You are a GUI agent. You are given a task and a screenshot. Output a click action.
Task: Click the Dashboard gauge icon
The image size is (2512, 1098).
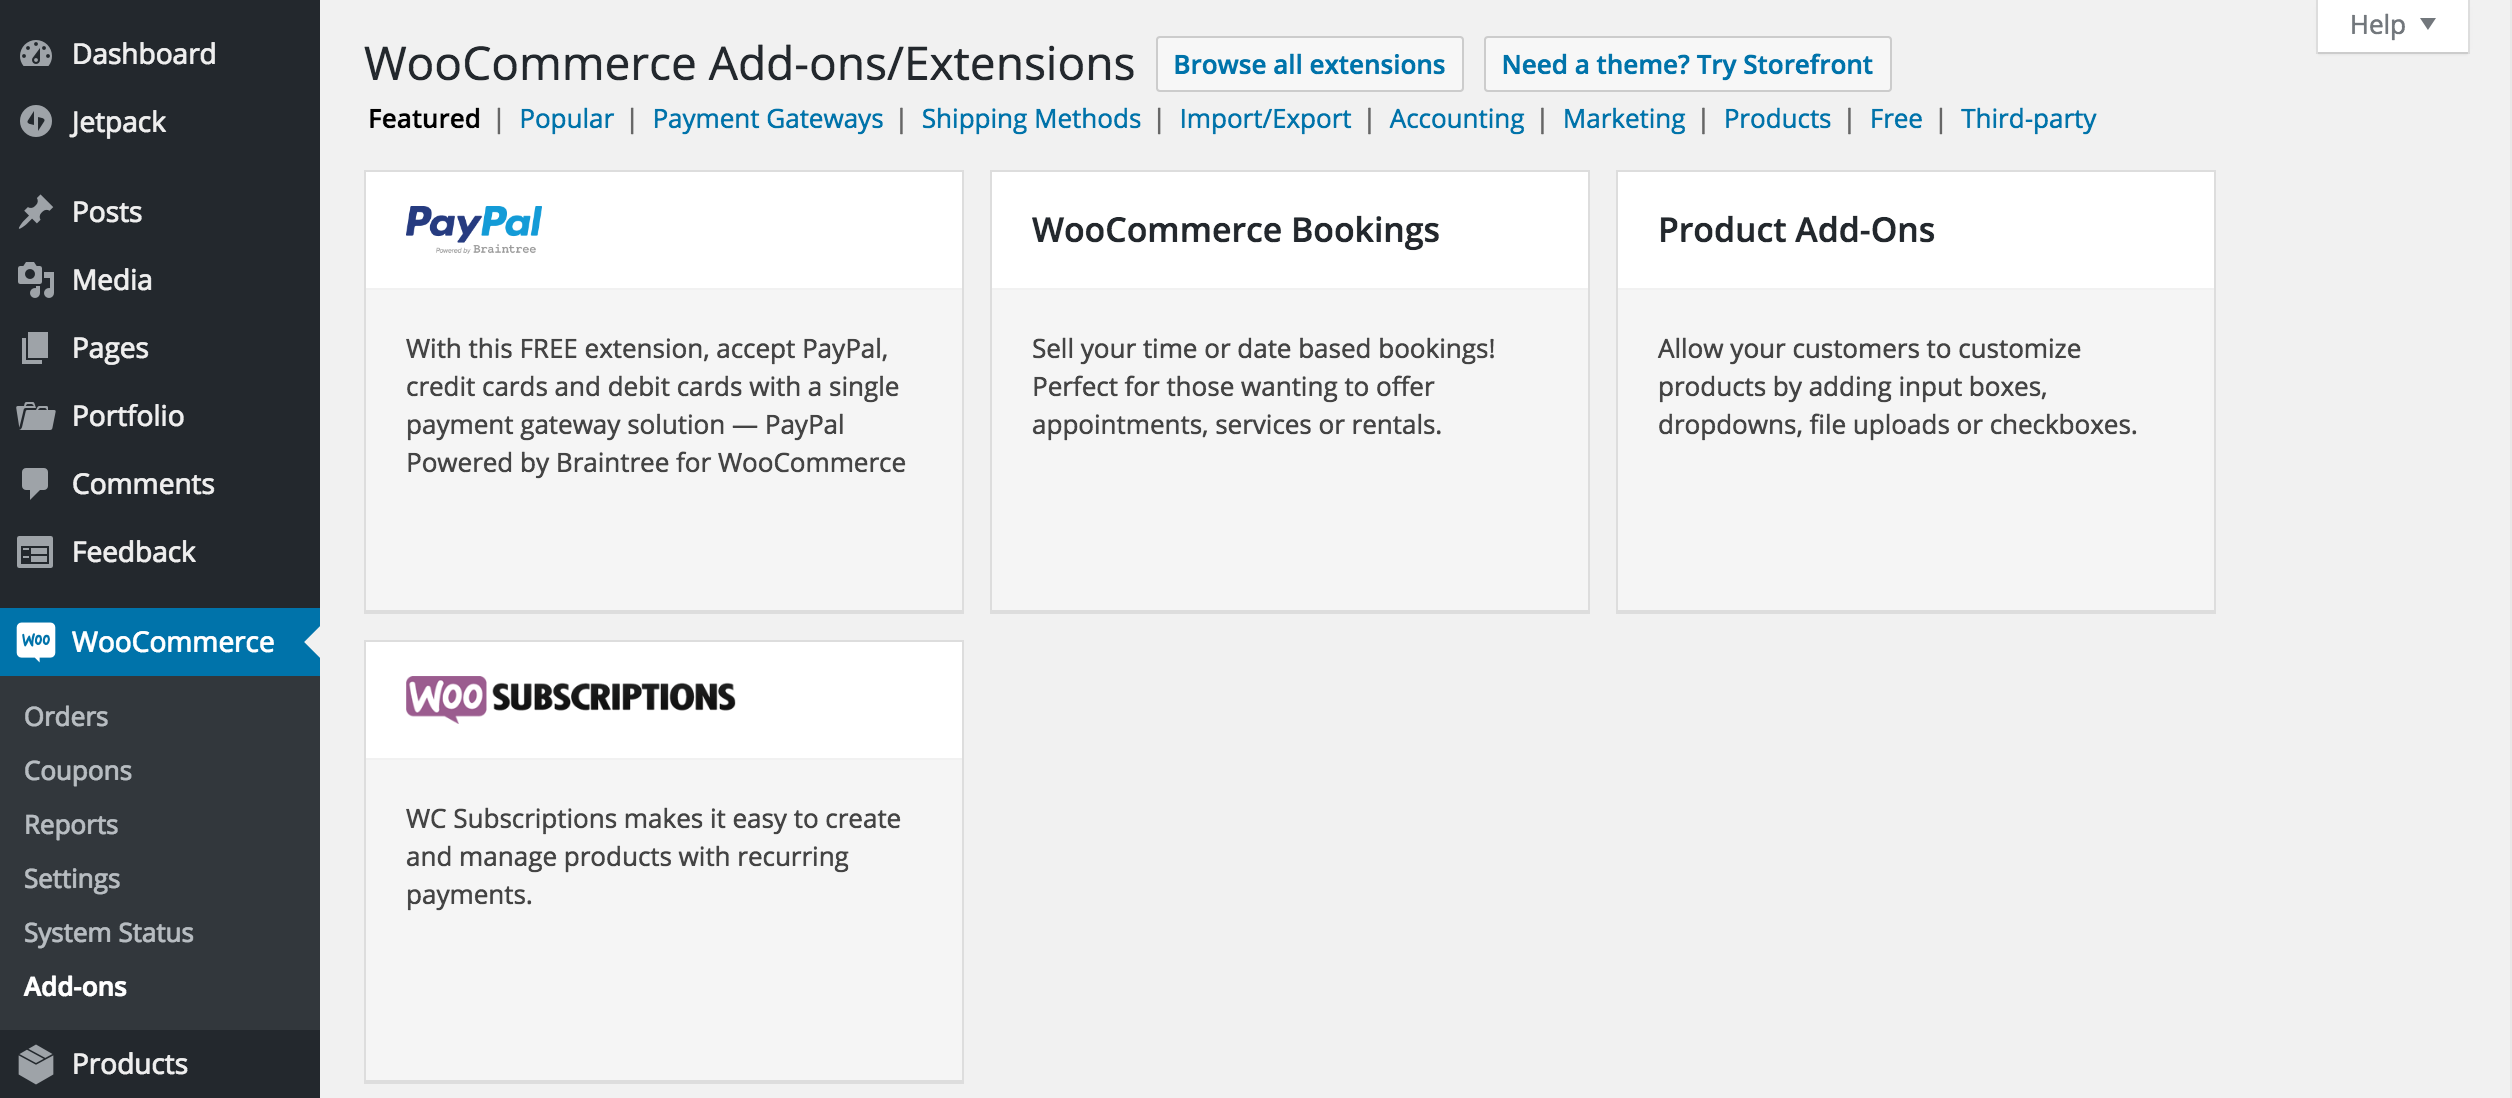pyautogui.click(x=36, y=54)
